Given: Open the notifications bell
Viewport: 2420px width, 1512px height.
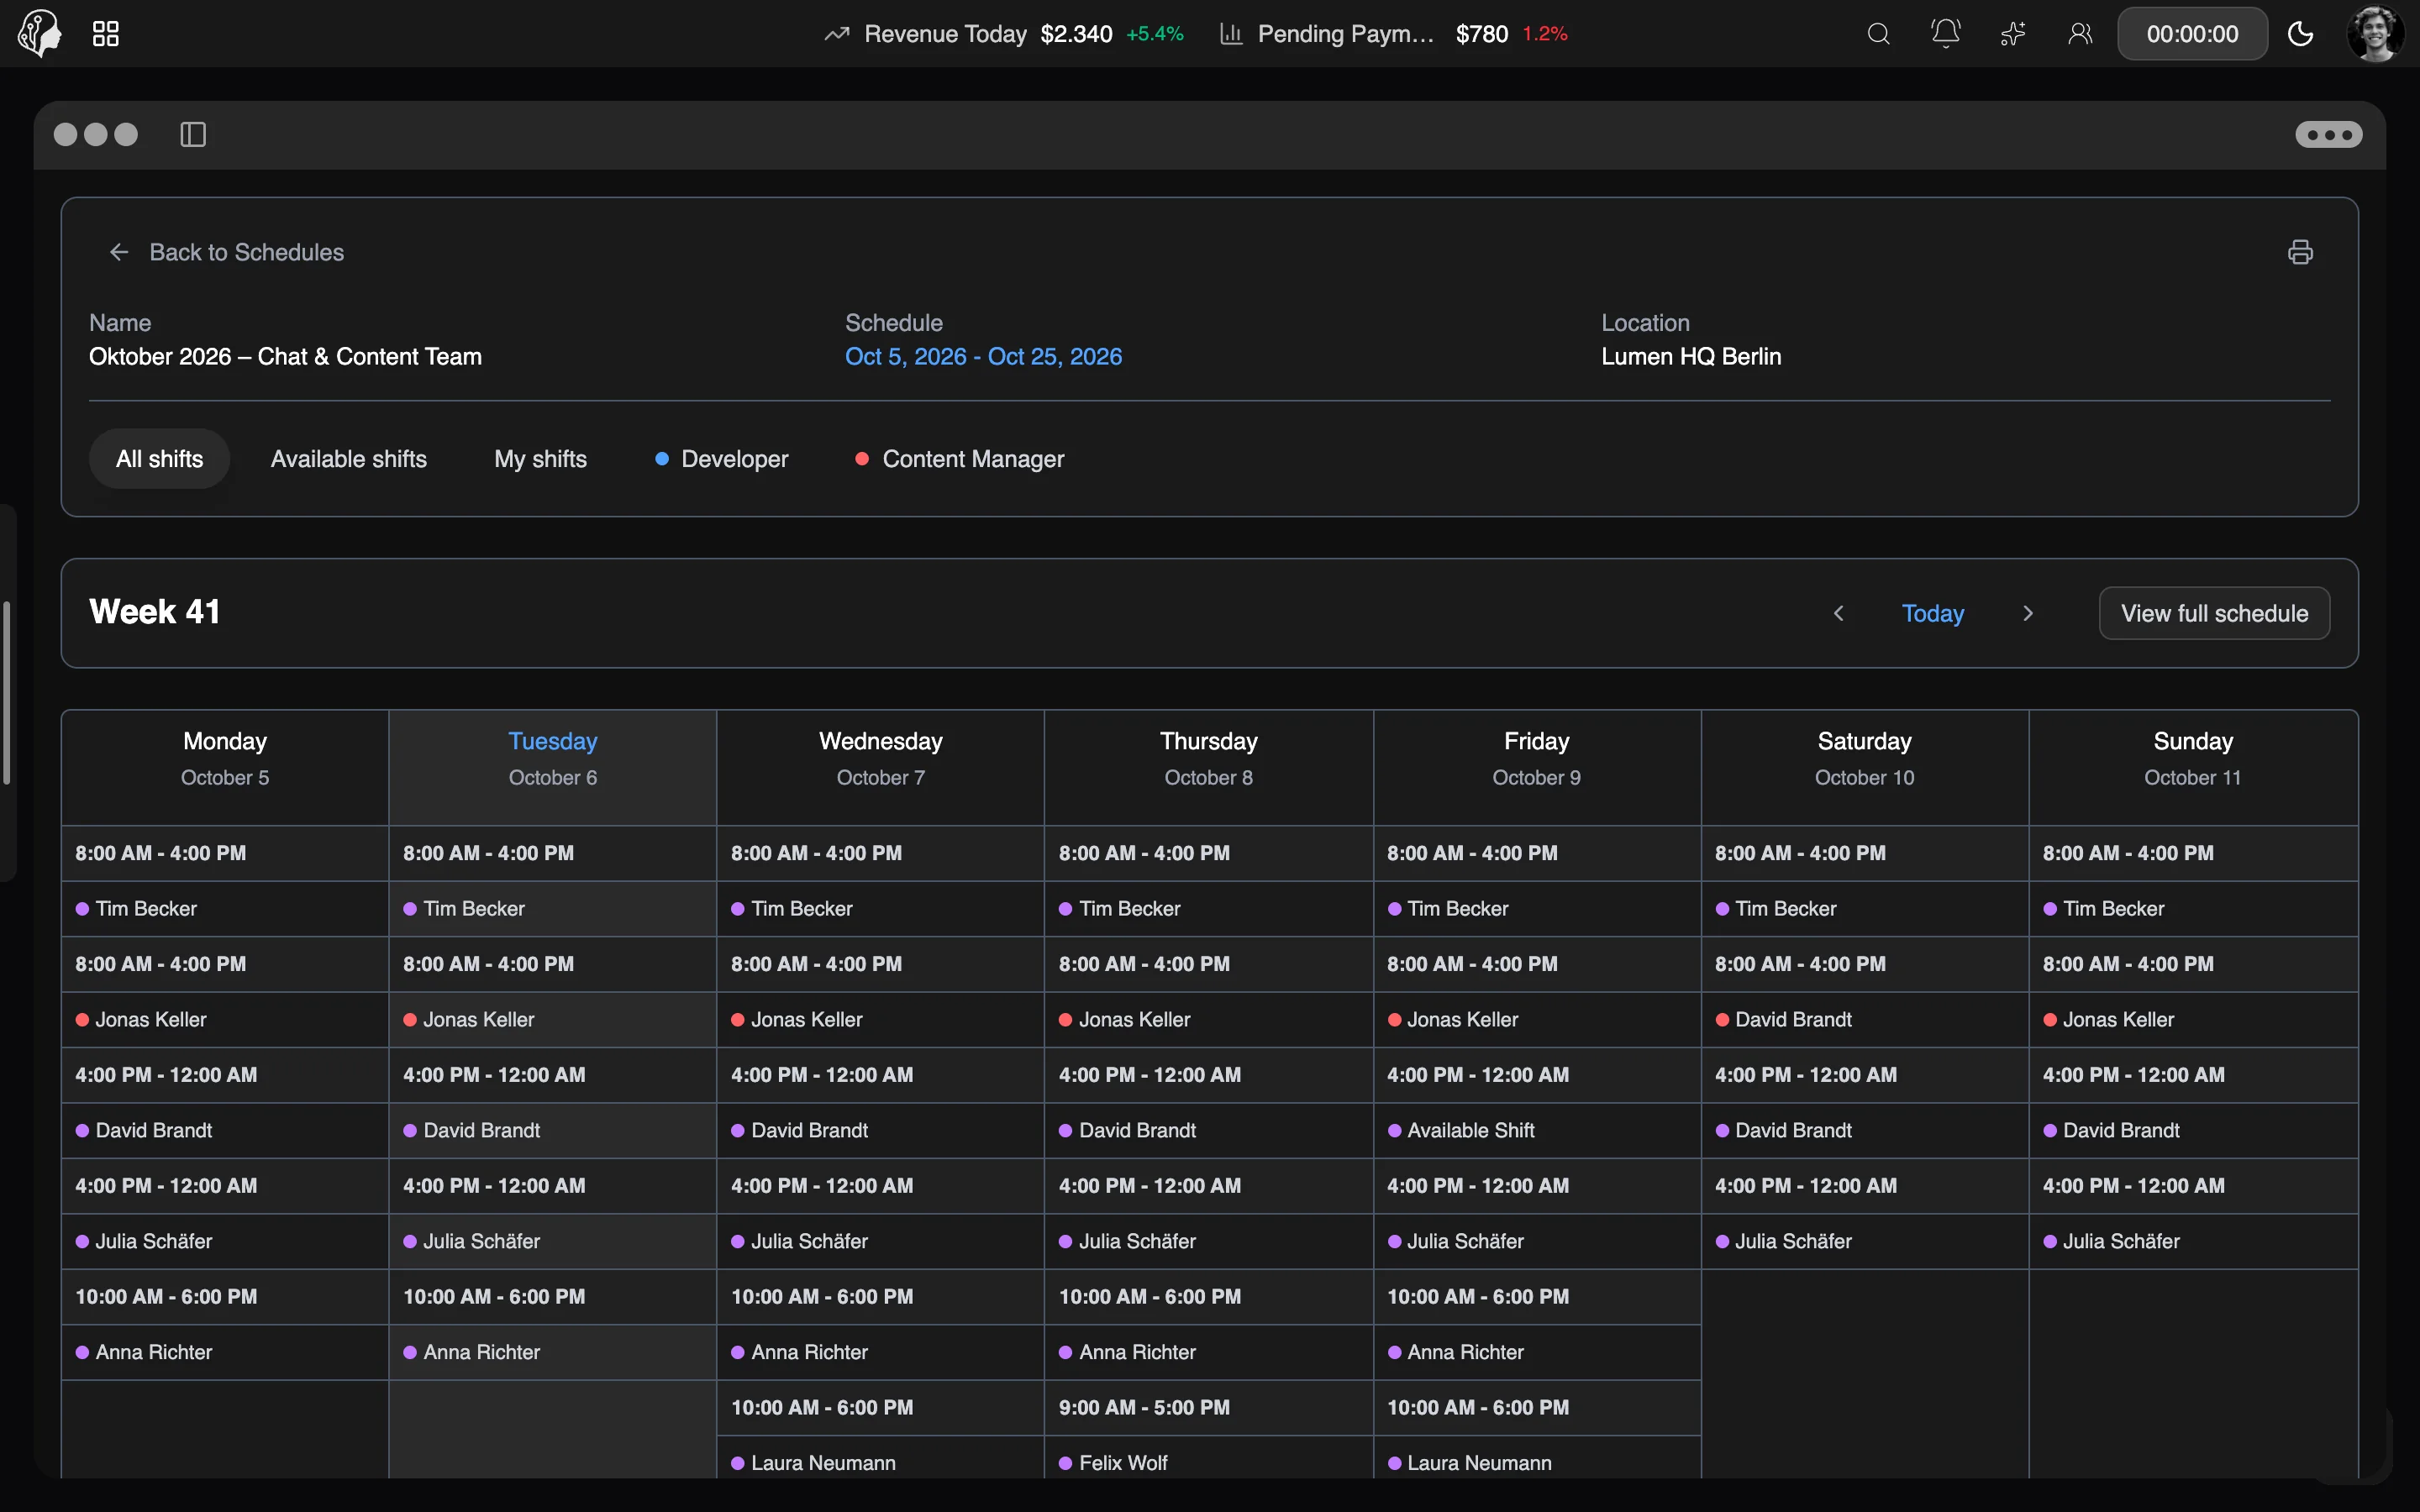Looking at the screenshot, I should click(x=1945, y=34).
